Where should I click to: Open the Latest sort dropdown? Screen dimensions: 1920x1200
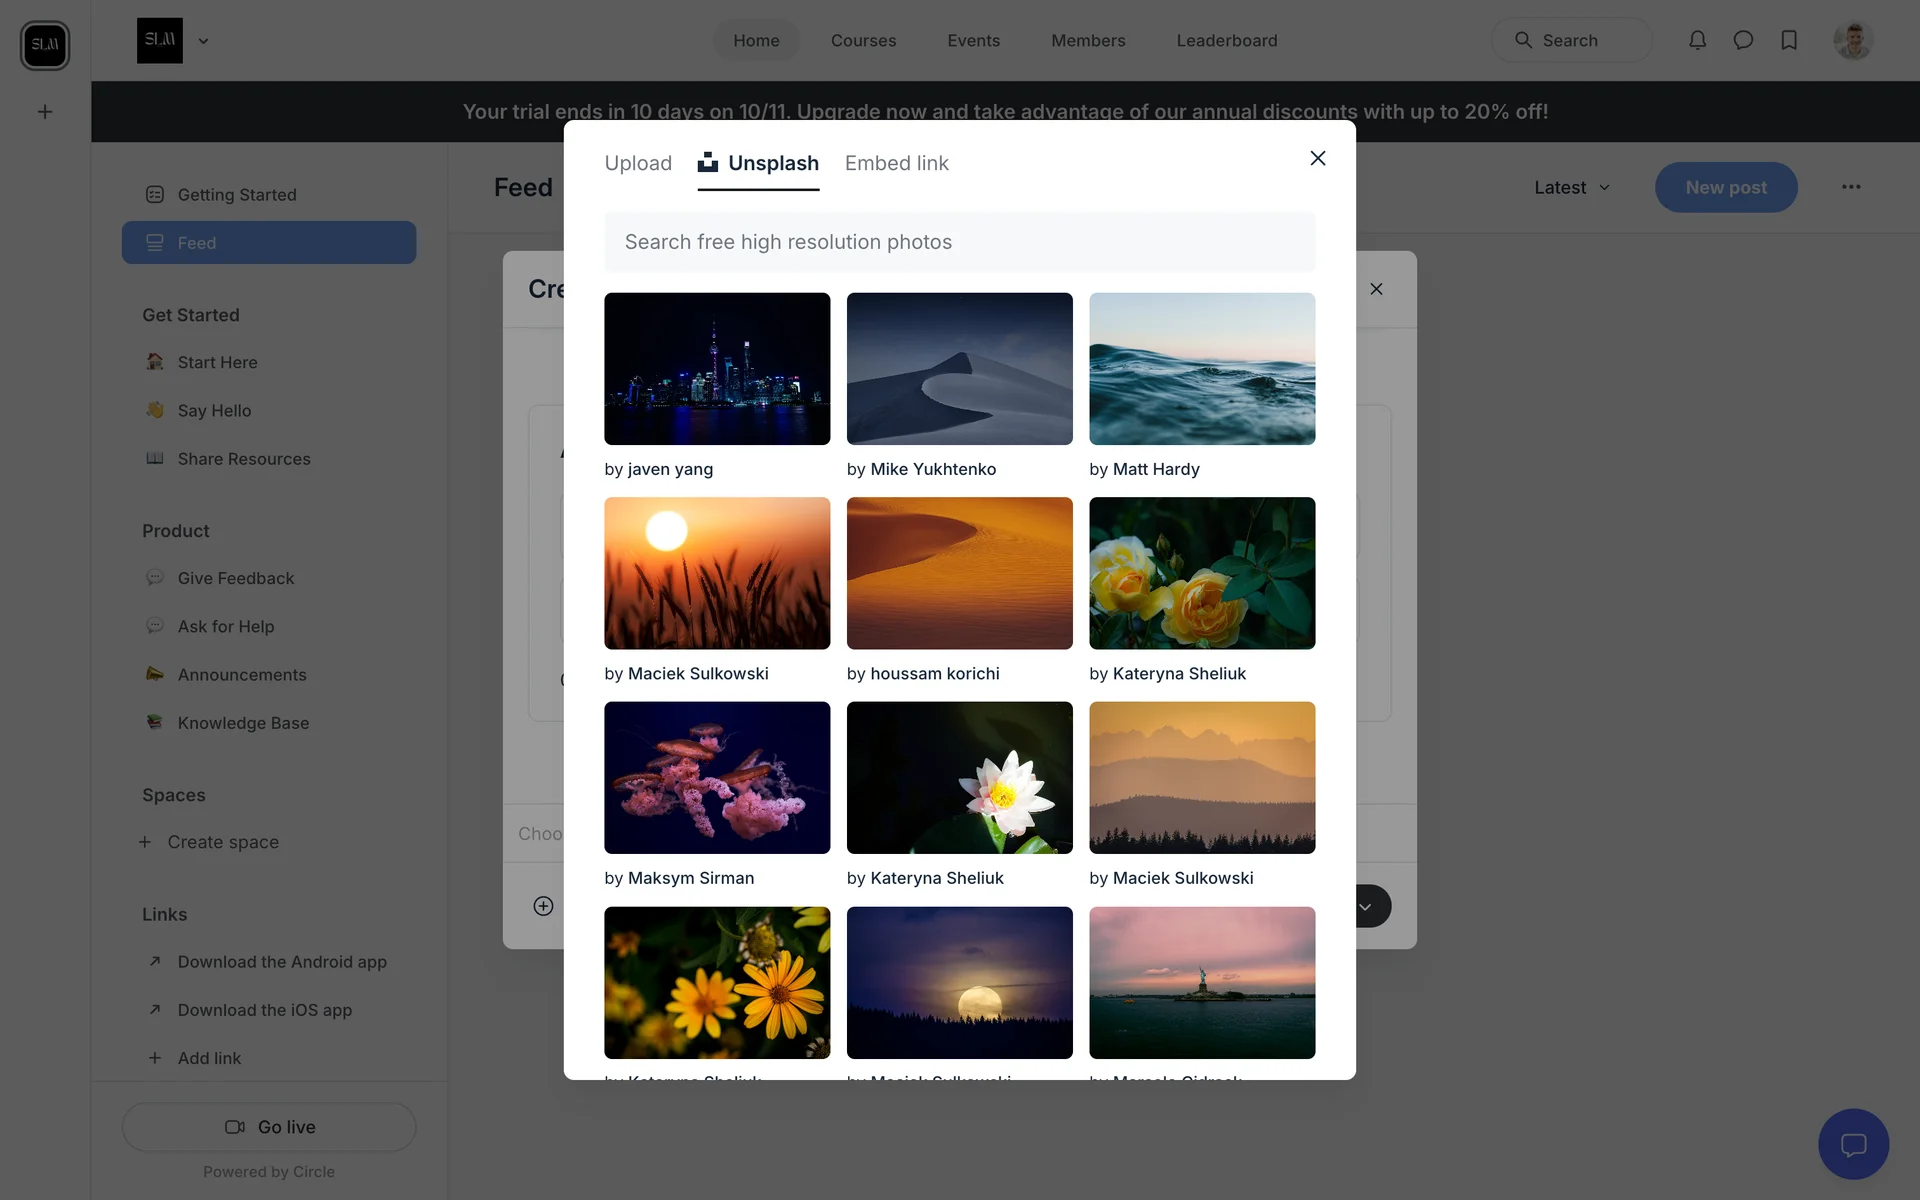(x=1572, y=187)
